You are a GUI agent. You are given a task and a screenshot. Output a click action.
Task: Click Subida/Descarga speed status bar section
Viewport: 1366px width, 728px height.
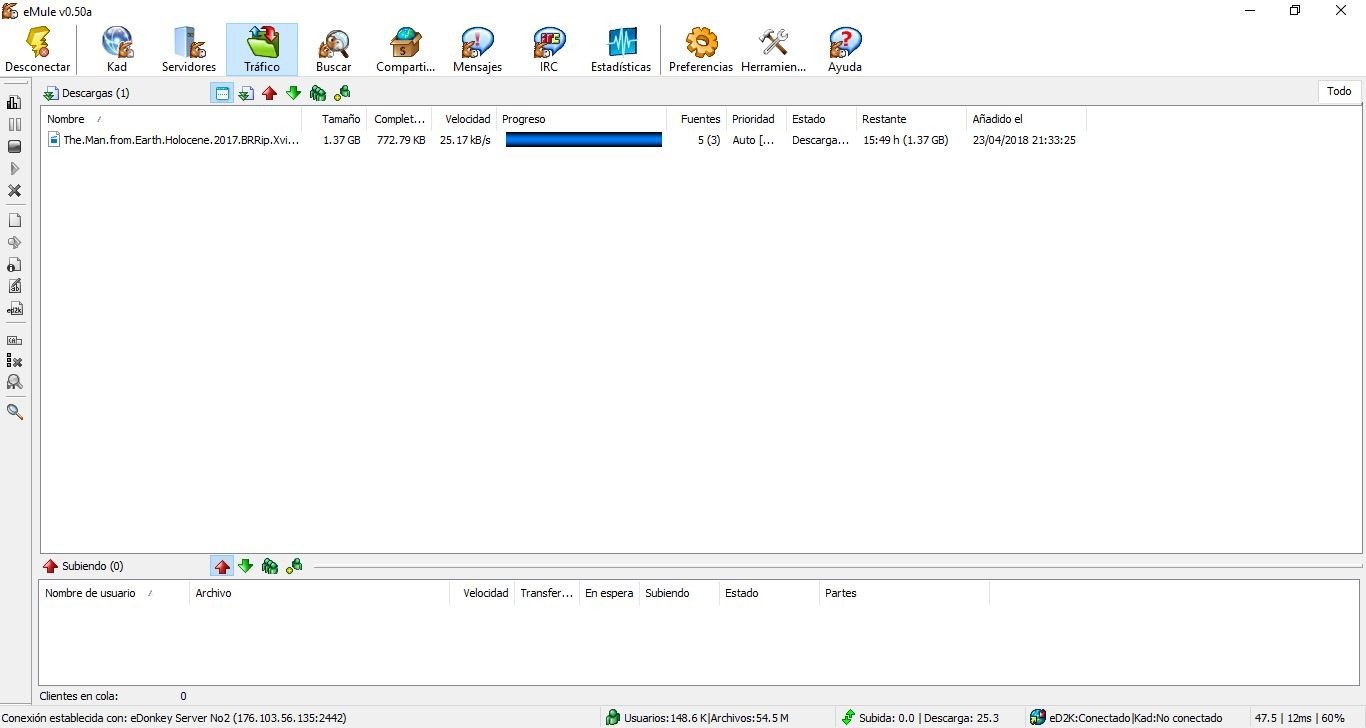tap(920, 718)
